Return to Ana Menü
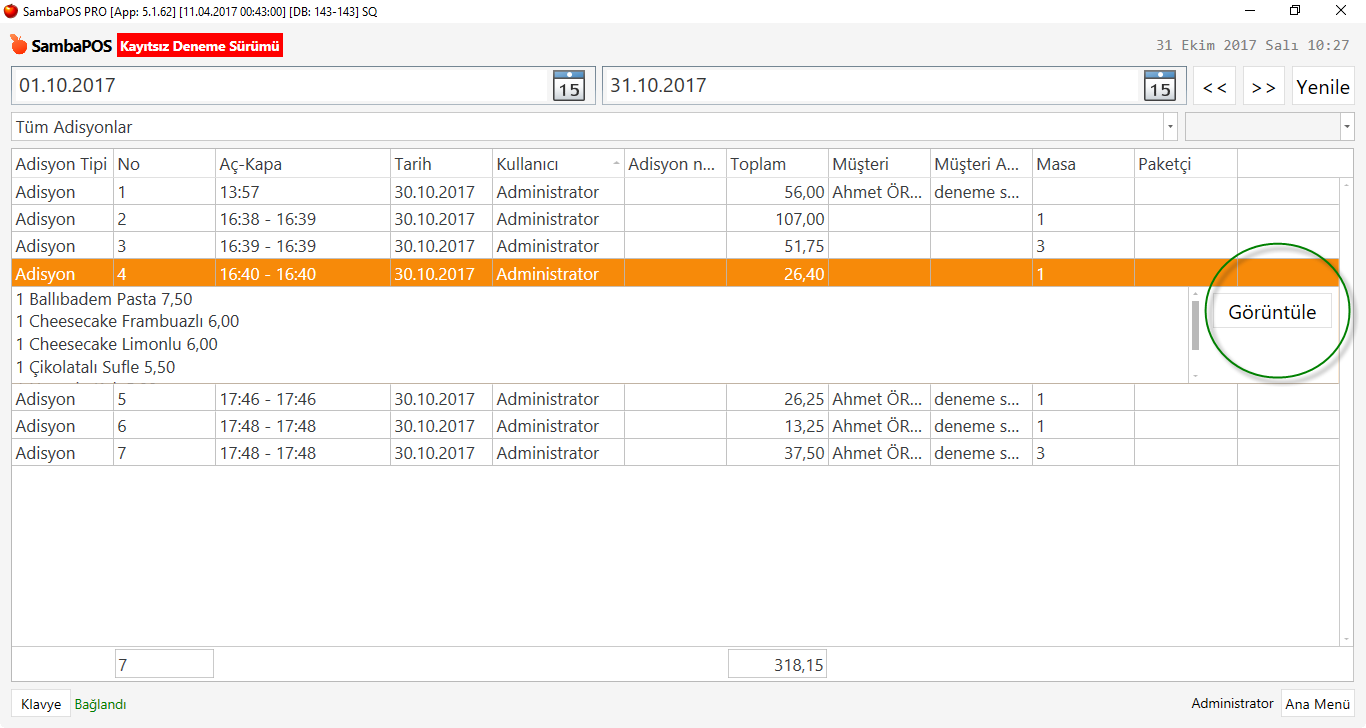Image resolution: width=1366 pixels, height=728 pixels. [1318, 704]
